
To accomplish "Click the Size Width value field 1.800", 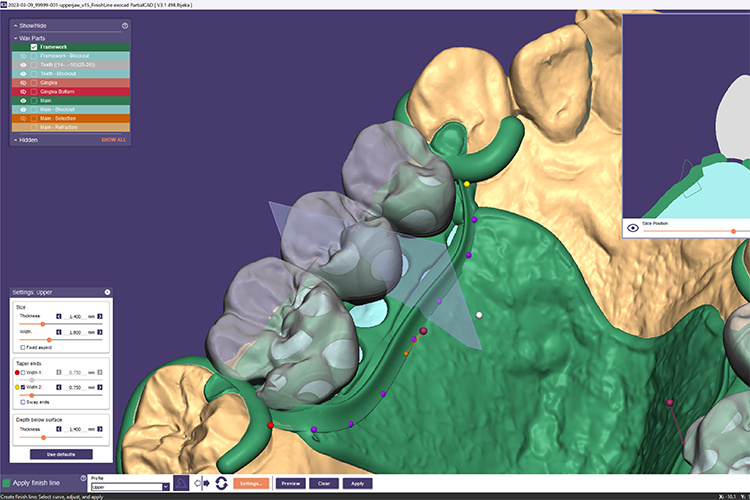I will (x=75, y=333).
